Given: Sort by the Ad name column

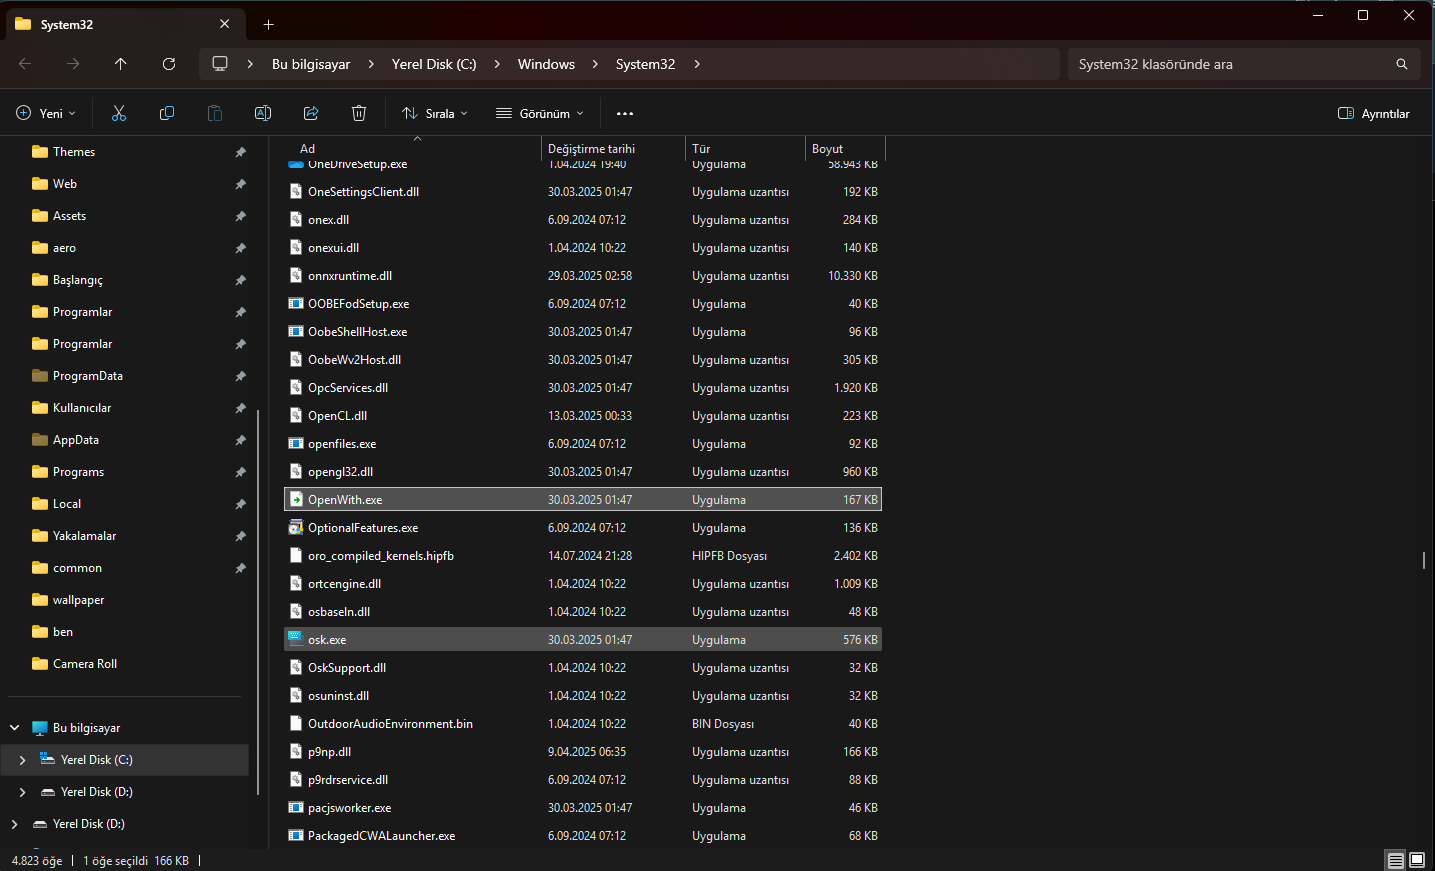Looking at the screenshot, I should [x=413, y=148].
